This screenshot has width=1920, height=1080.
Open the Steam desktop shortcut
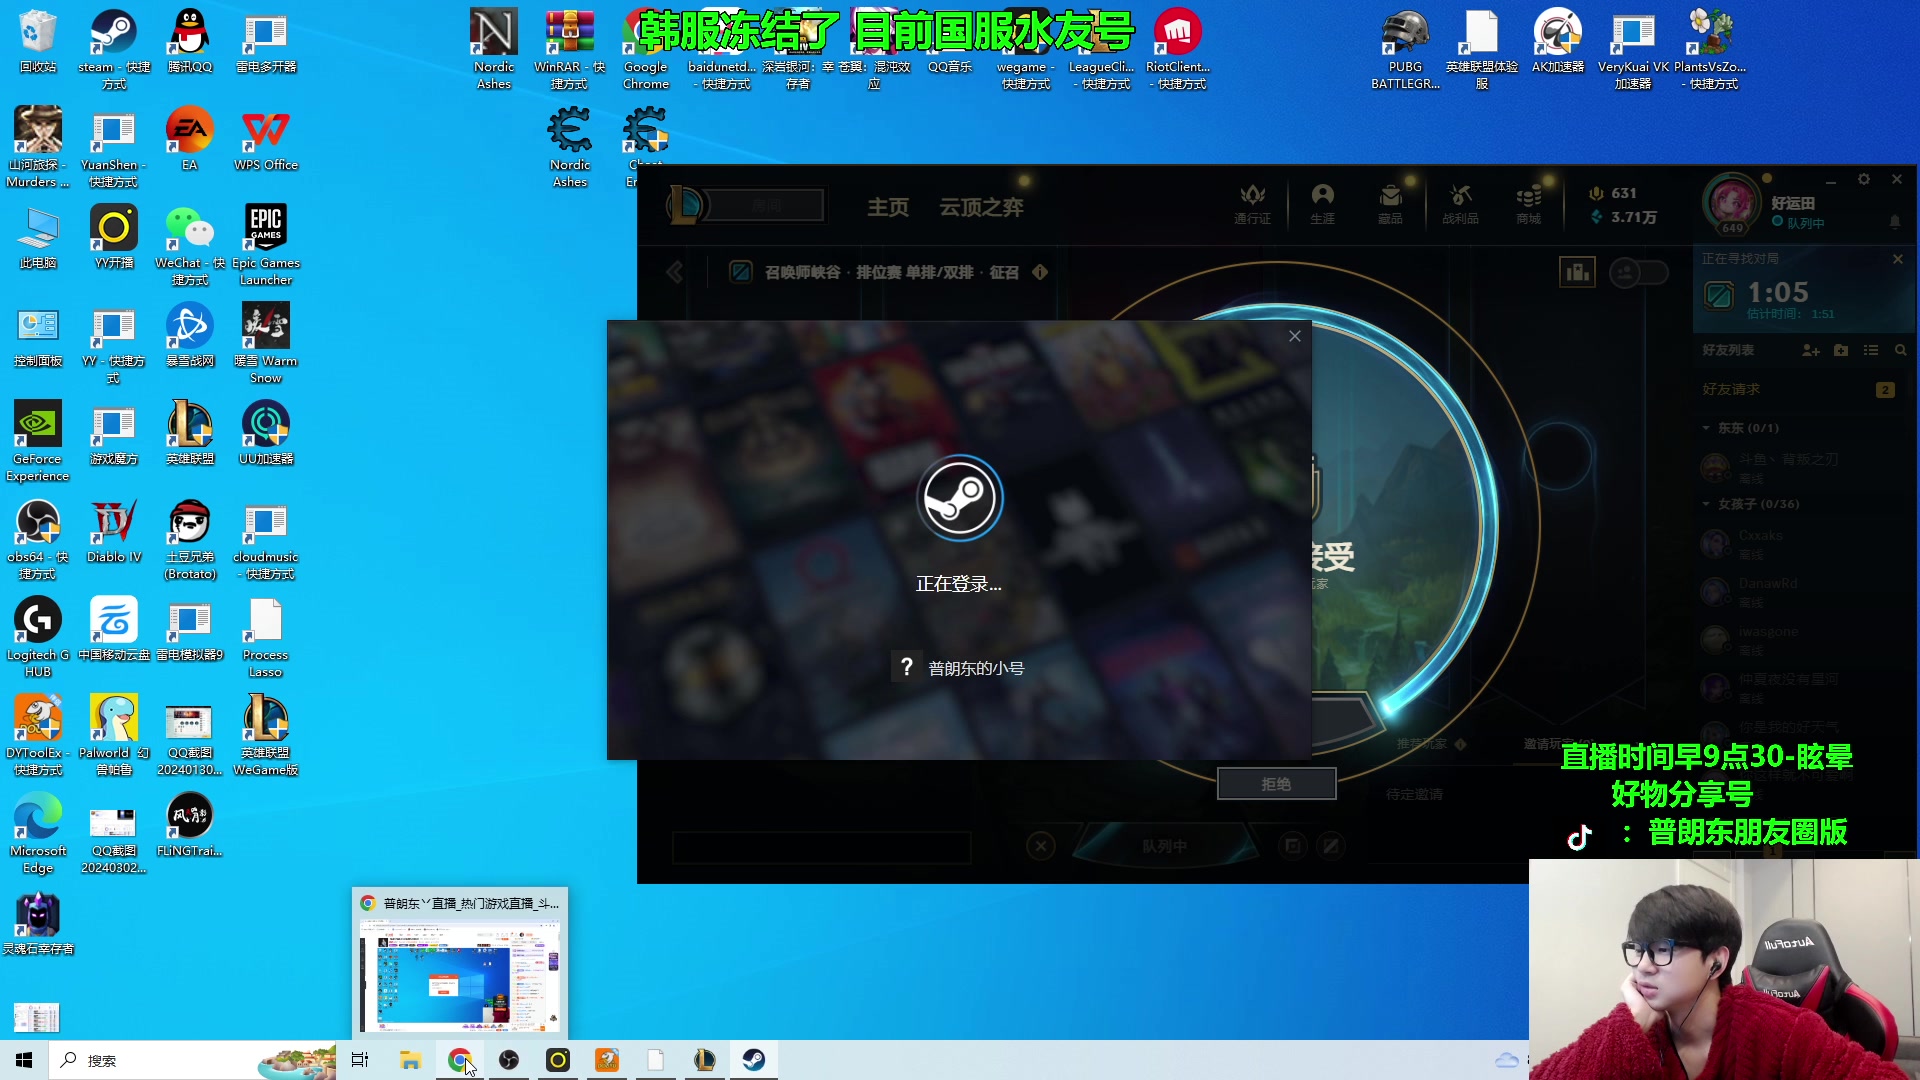pyautogui.click(x=114, y=48)
